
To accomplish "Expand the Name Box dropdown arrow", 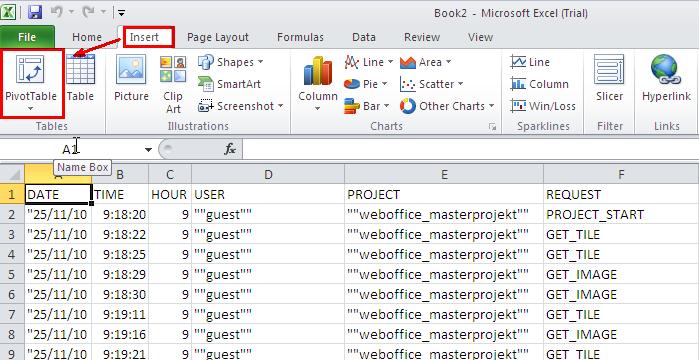I will (x=148, y=150).
